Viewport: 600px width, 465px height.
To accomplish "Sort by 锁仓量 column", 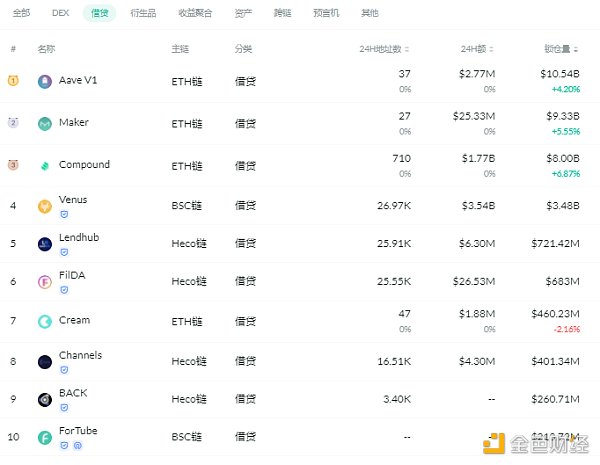I will click(561, 49).
